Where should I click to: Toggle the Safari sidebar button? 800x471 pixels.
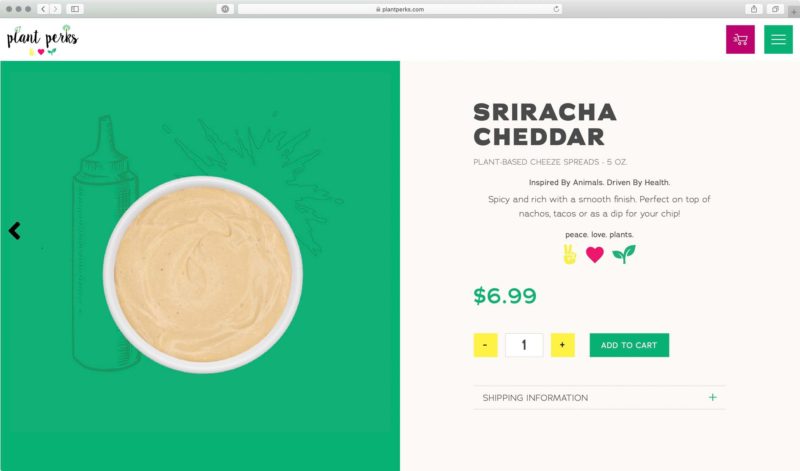pos(75,9)
